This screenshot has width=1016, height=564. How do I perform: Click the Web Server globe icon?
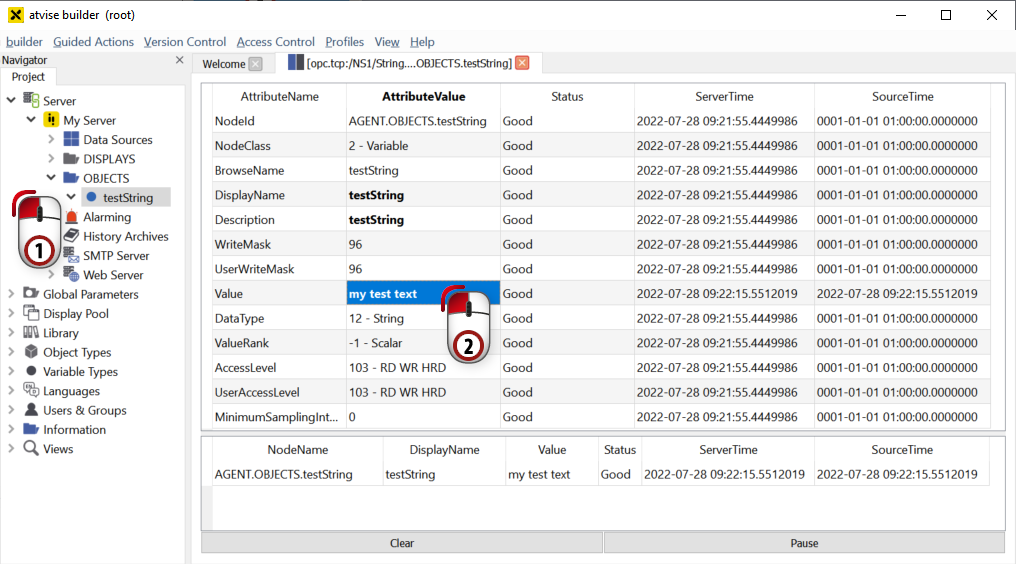tap(72, 275)
